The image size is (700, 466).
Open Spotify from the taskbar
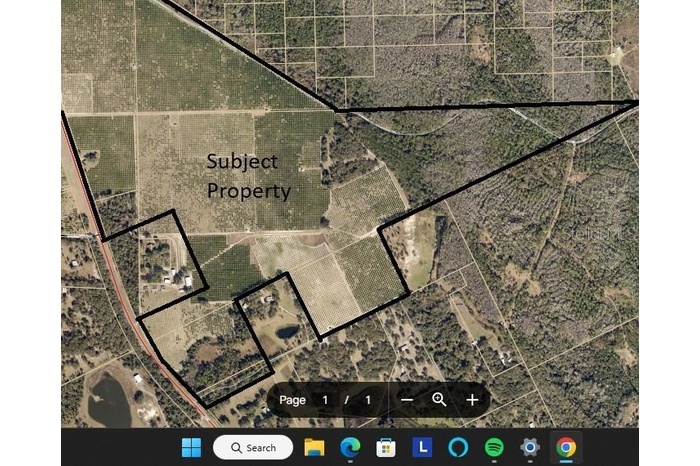coord(494,447)
